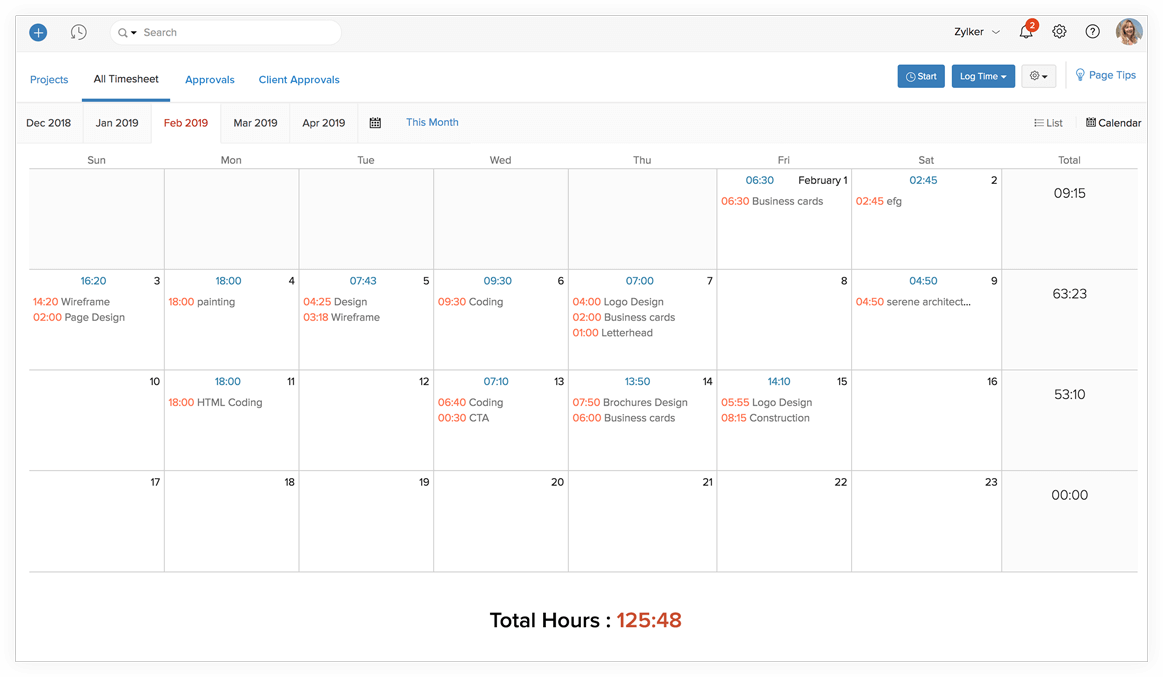
Task: Click the weekly total 53:10
Action: tap(1070, 394)
